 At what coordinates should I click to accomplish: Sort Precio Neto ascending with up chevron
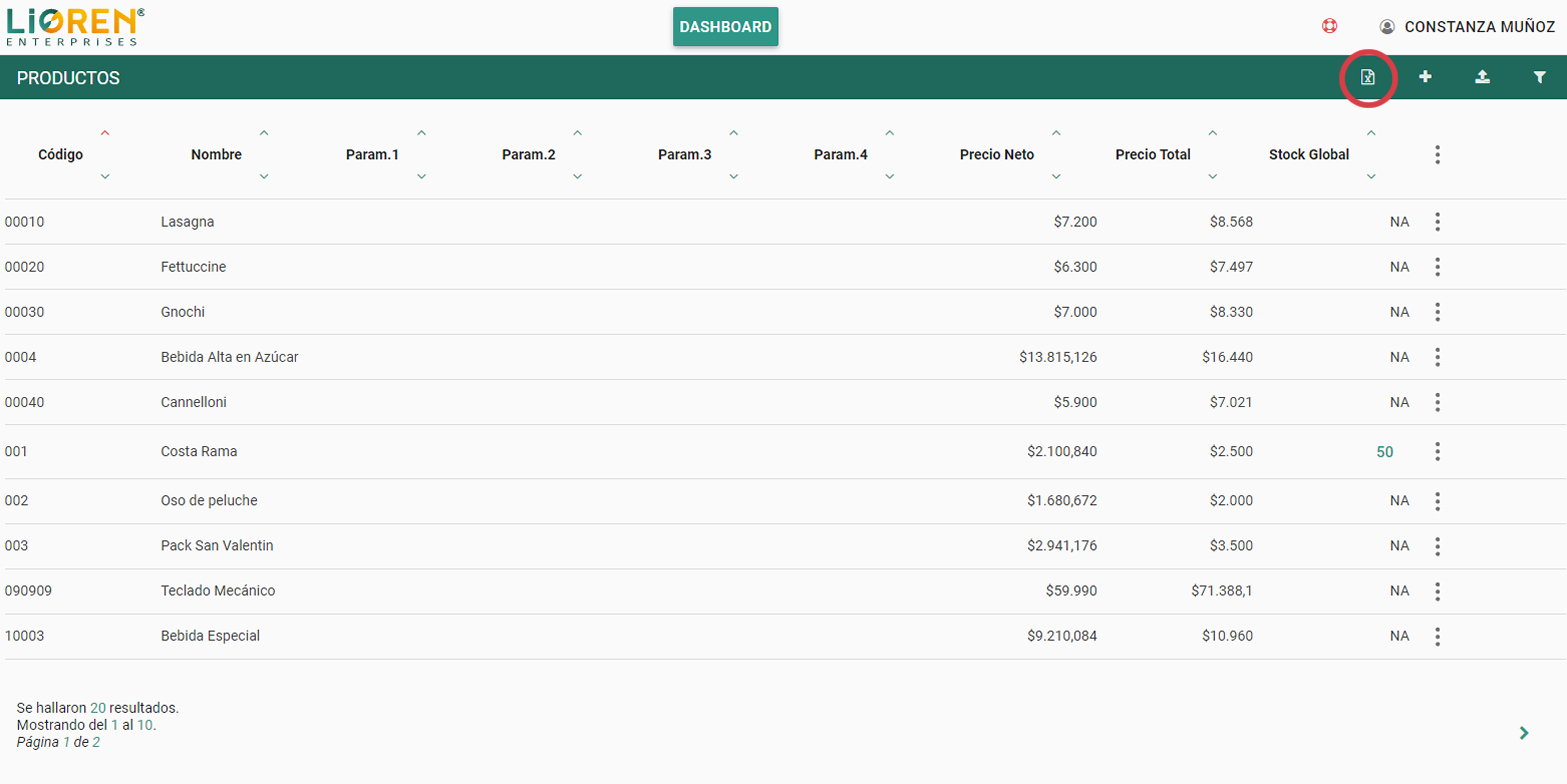tap(1056, 133)
